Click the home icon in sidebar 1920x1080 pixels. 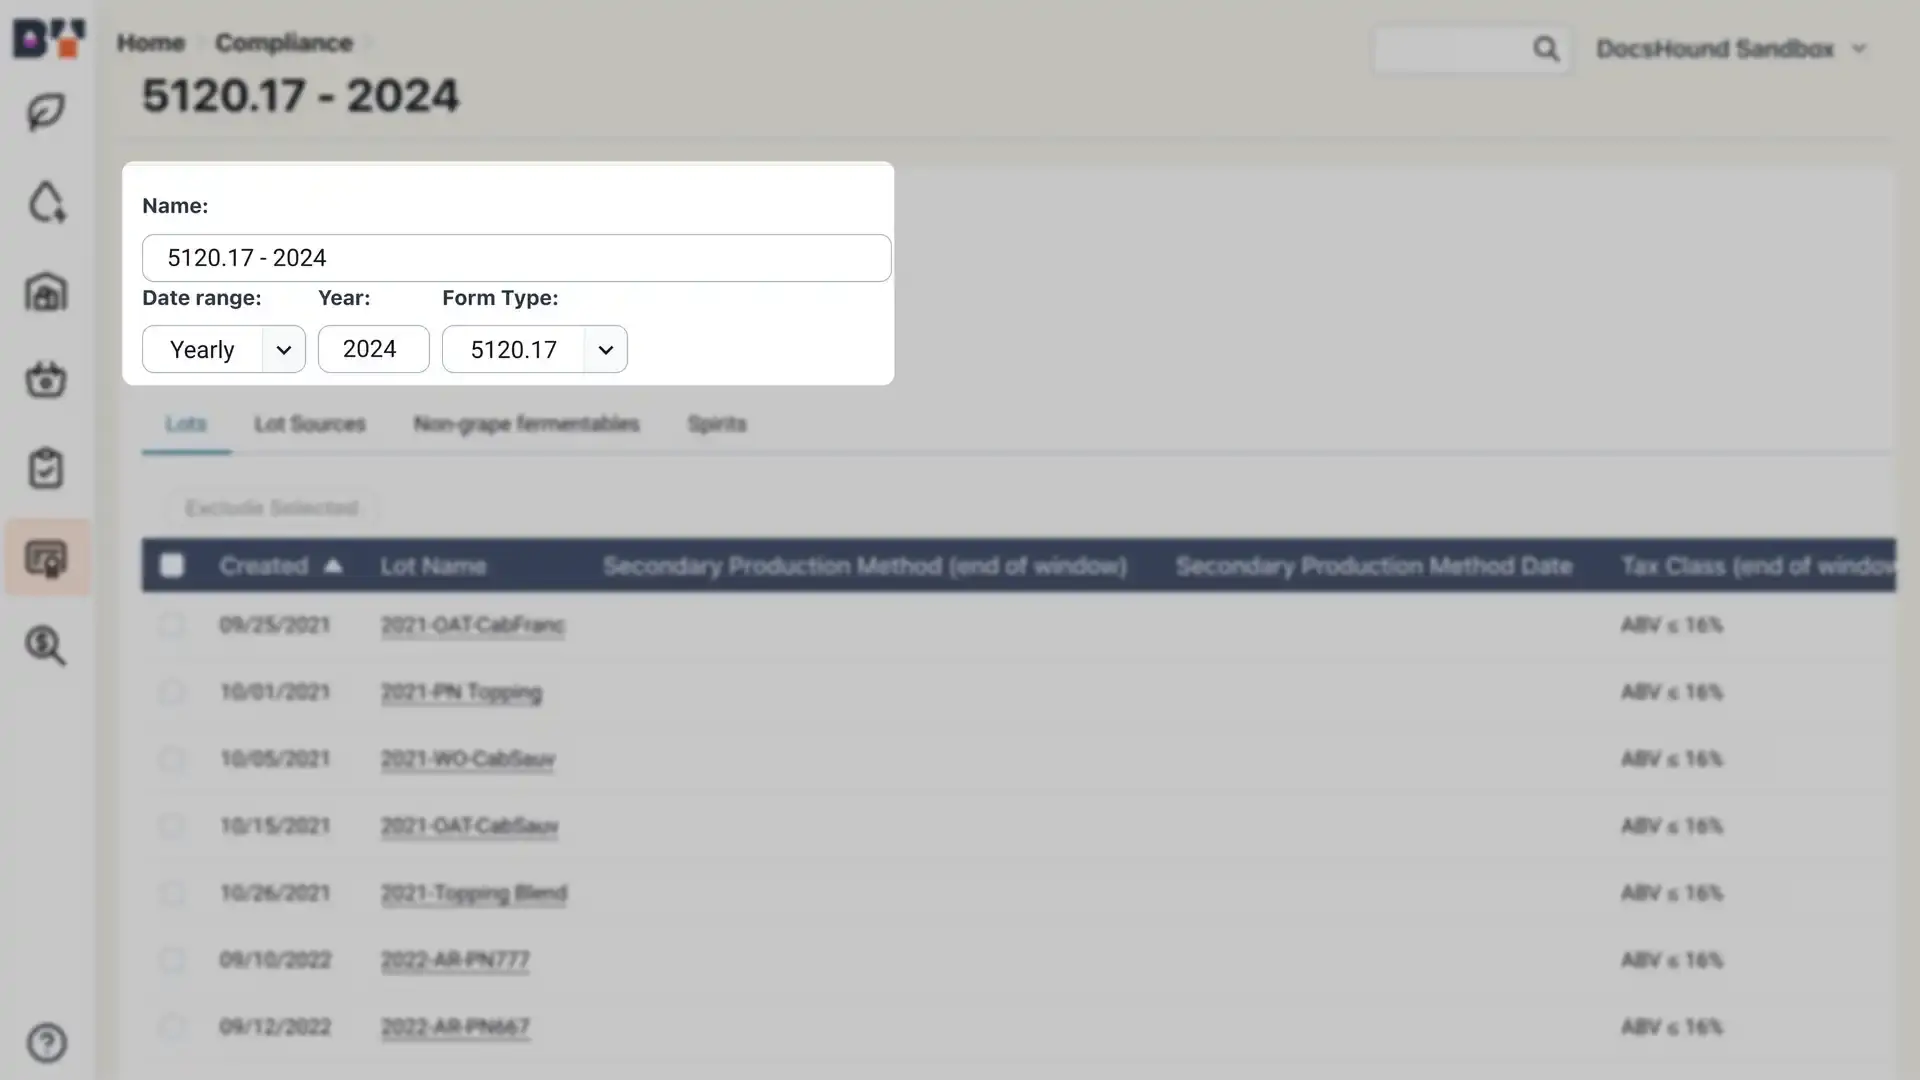pyautogui.click(x=46, y=291)
